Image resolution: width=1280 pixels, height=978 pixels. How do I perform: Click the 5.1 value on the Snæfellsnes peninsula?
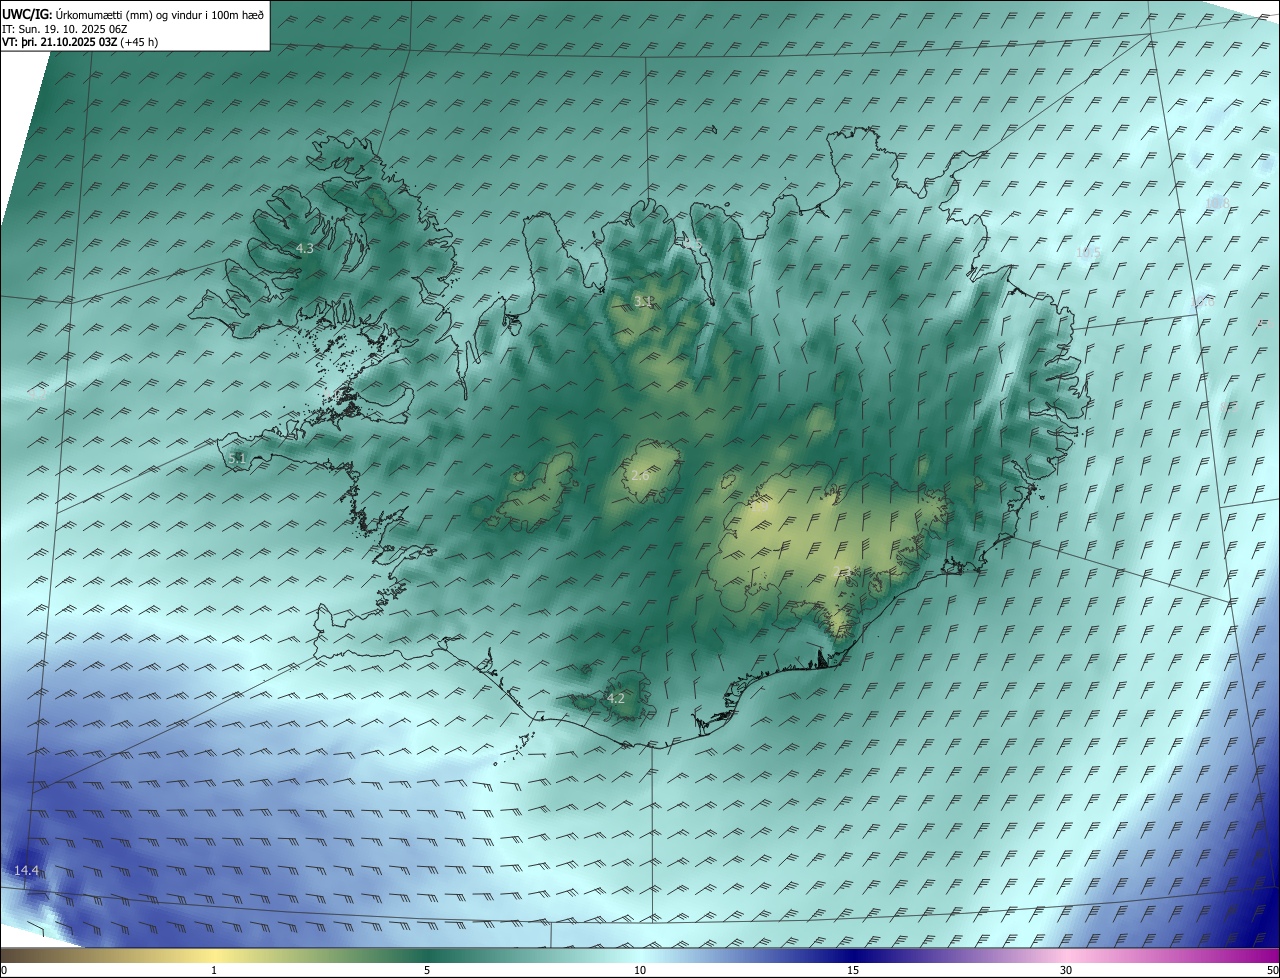coord(237,458)
